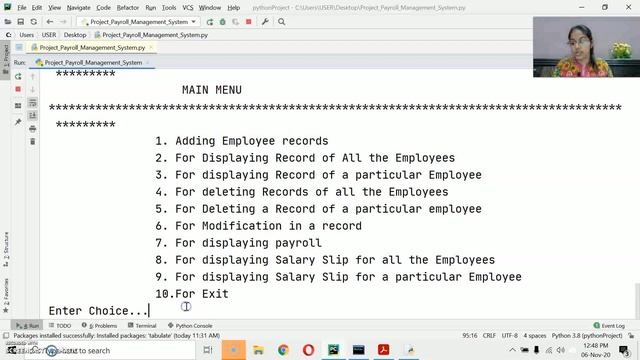Click the USER breadcrumb
This screenshot has width=640, height=360.
49,35
